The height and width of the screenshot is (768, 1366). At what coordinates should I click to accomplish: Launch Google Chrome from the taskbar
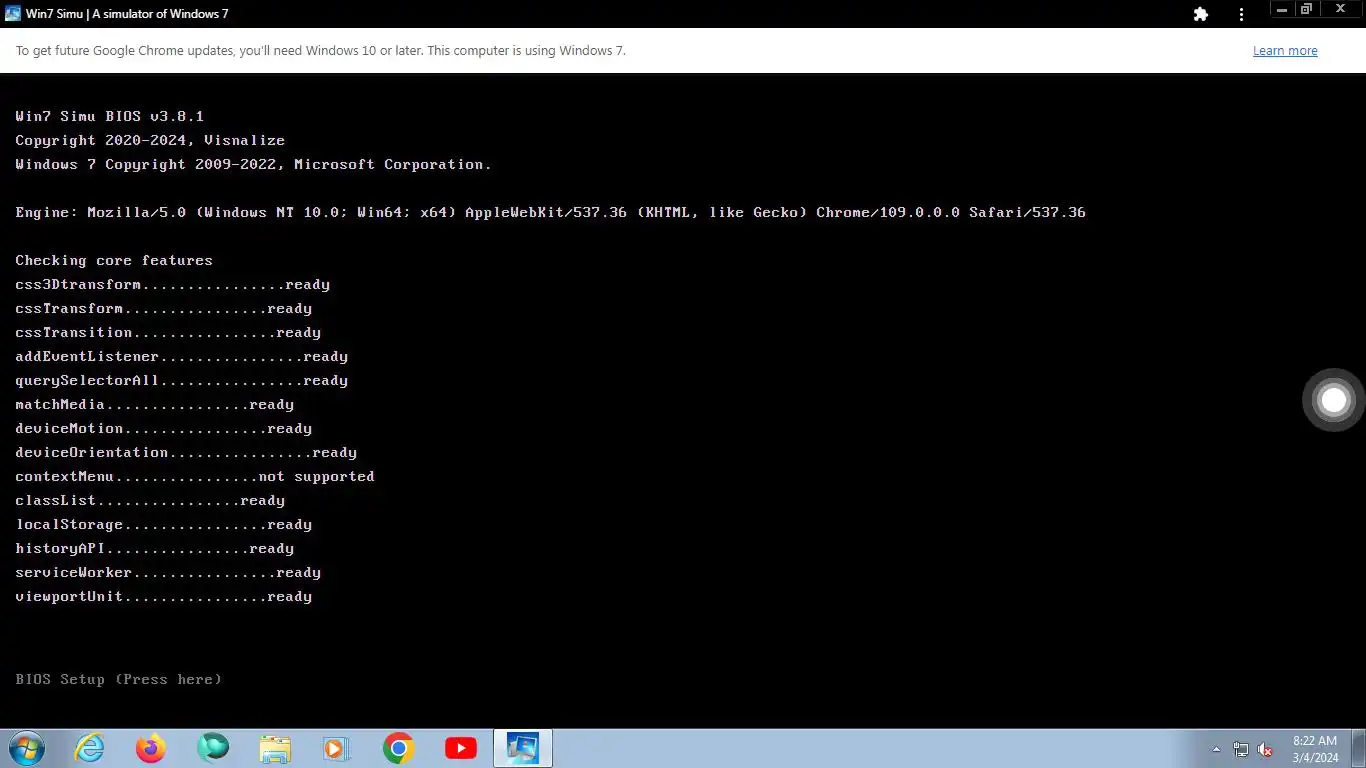[x=399, y=748]
